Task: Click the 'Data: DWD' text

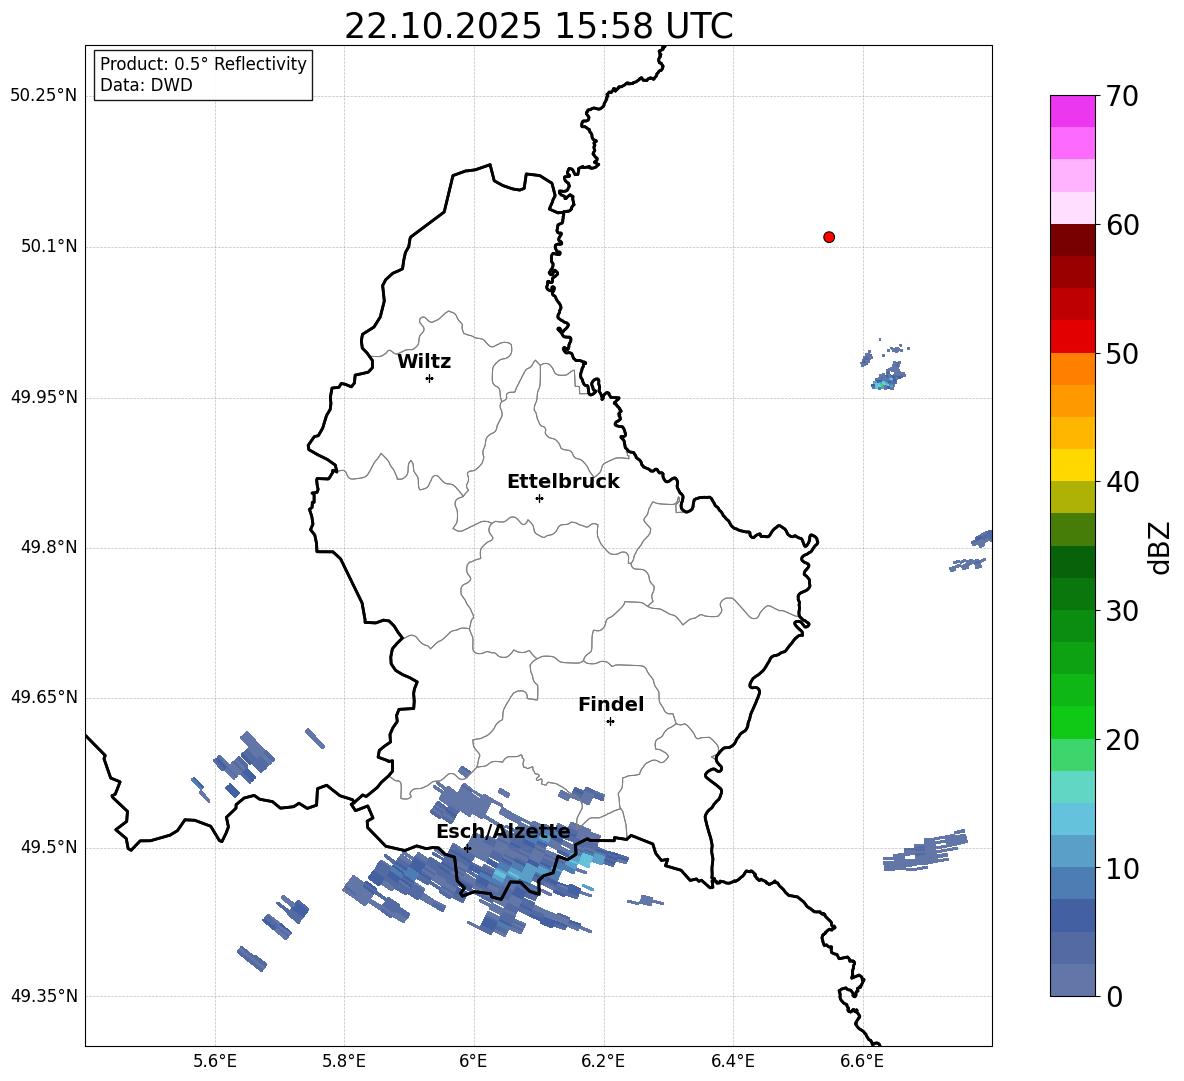Action: tap(146, 85)
